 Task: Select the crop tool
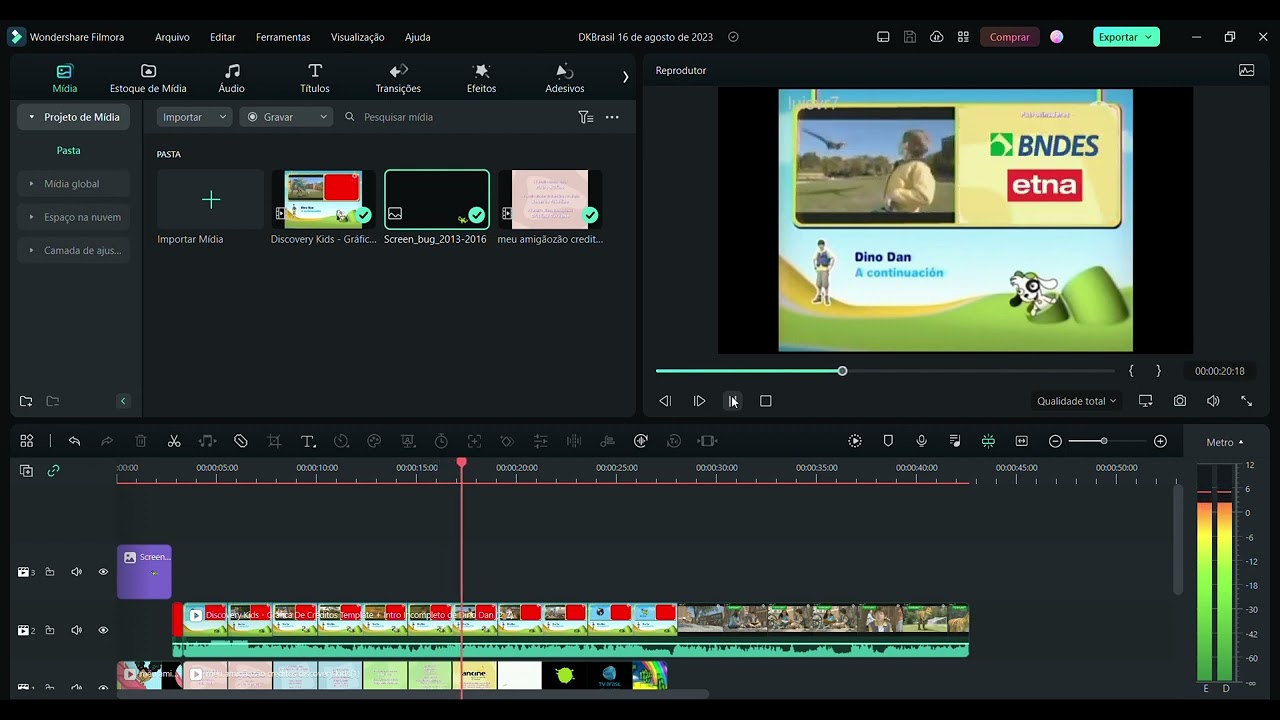coord(274,441)
